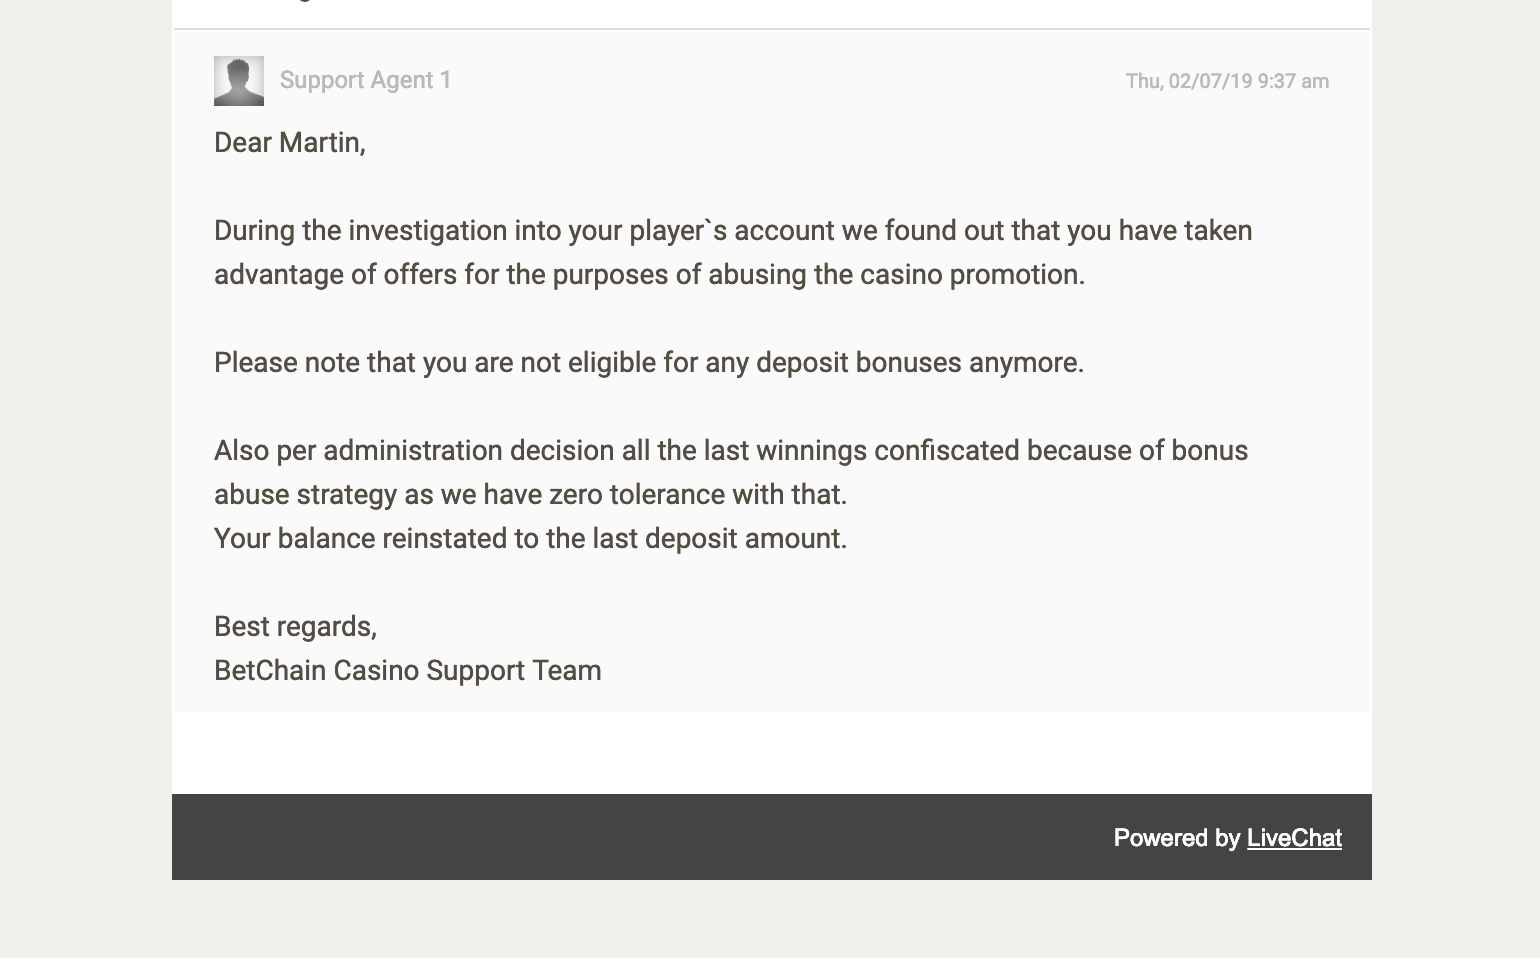Click the Thu, 02/07/19 9:37 am timestamp
The width and height of the screenshot is (1540, 966).
(1227, 81)
